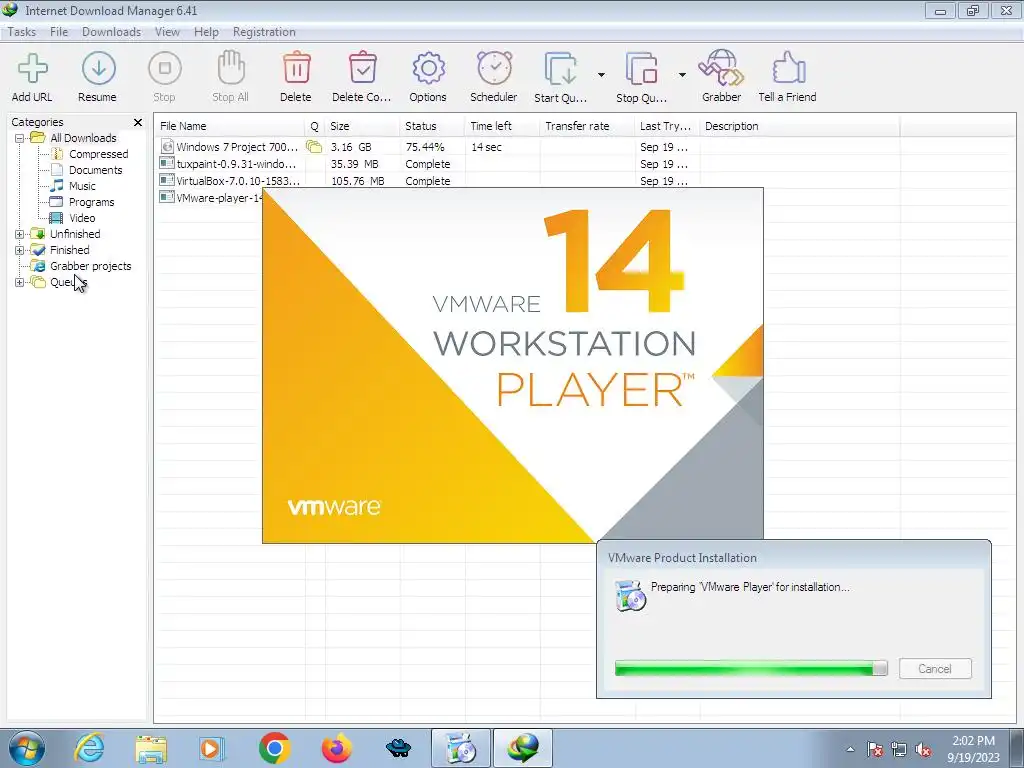Open the View menu
The width and height of the screenshot is (1024, 768).
[x=167, y=32]
